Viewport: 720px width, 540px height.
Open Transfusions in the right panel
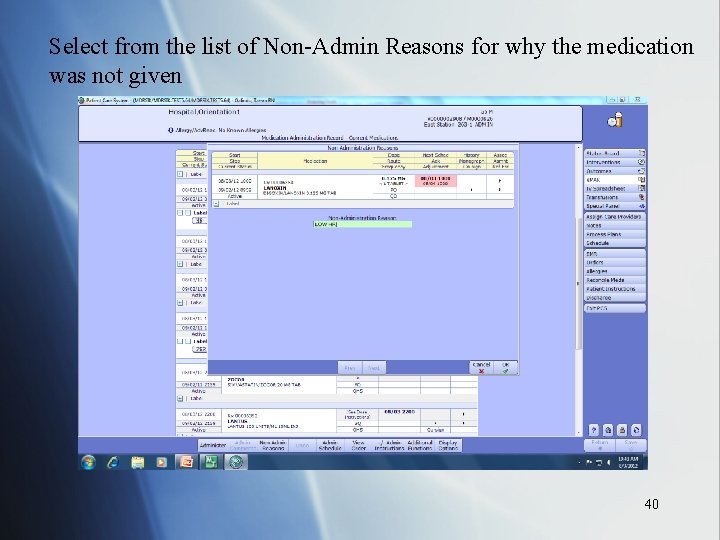pos(615,197)
